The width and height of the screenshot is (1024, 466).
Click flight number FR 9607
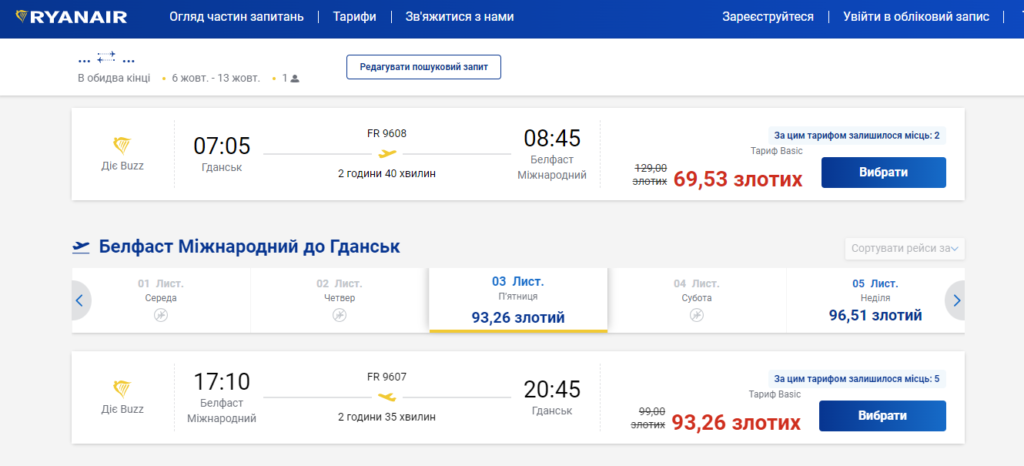pos(387,377)
